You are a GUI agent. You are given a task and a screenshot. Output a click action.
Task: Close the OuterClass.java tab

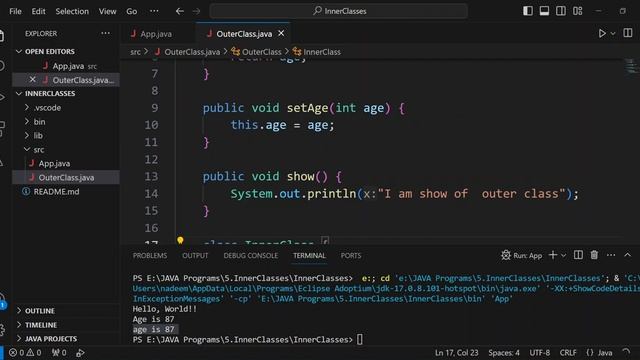pos(281,33)
